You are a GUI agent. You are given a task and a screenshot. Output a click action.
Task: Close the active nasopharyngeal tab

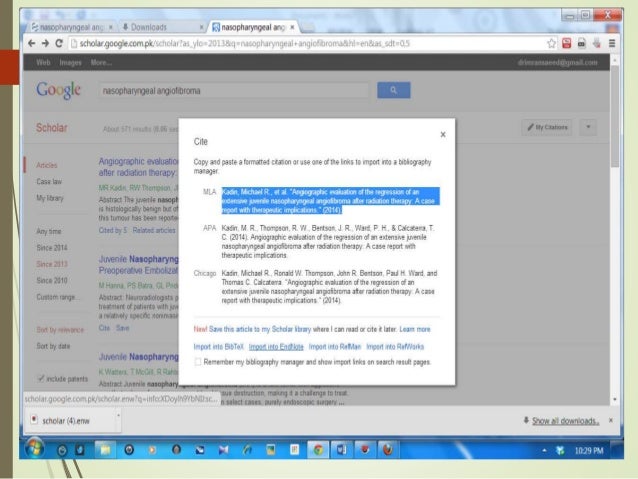point(292,27)
